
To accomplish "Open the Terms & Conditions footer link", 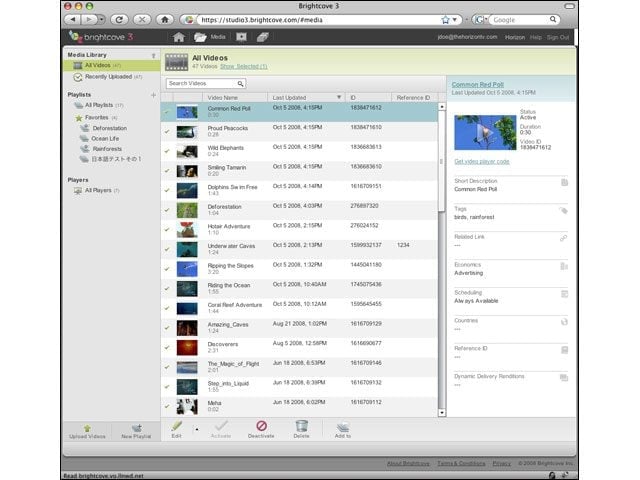I will pos(461,463).
